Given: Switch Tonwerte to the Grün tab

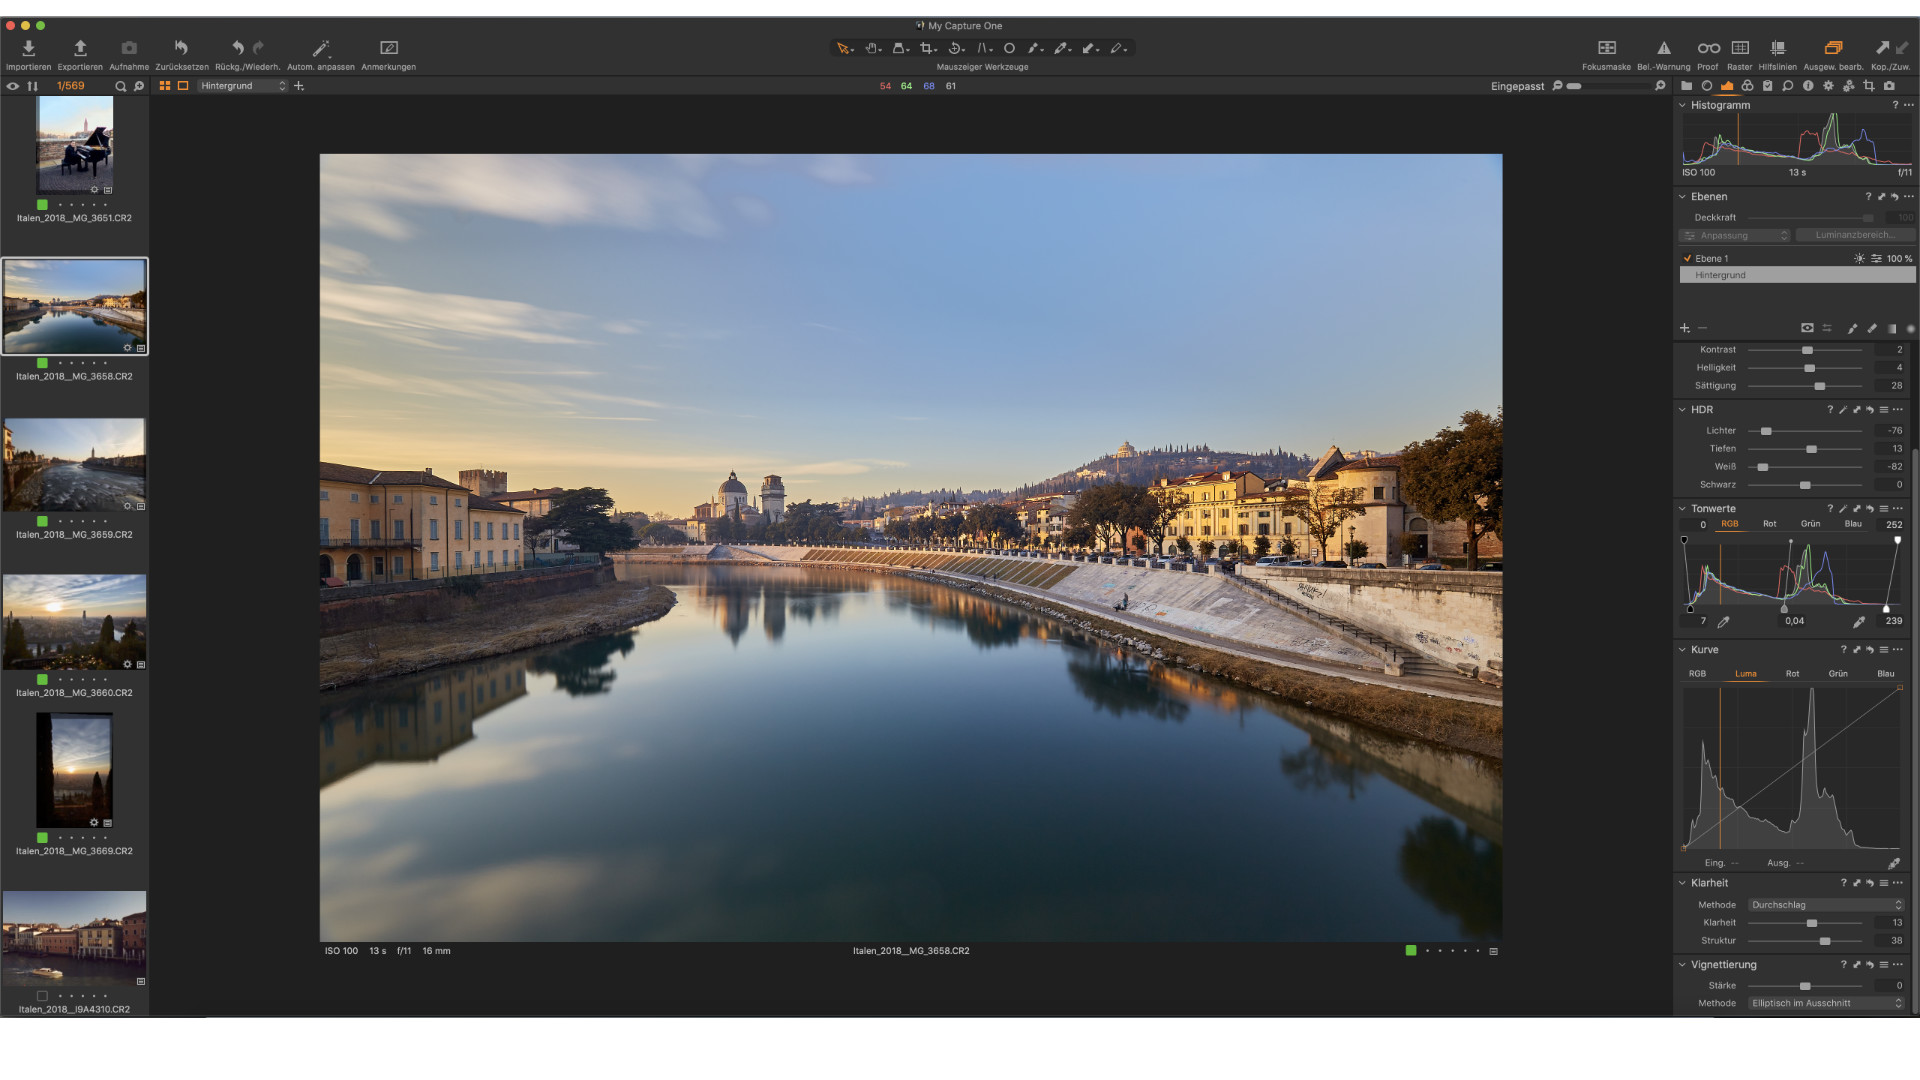Looking at the screenshot, I should coord(1810,524).
